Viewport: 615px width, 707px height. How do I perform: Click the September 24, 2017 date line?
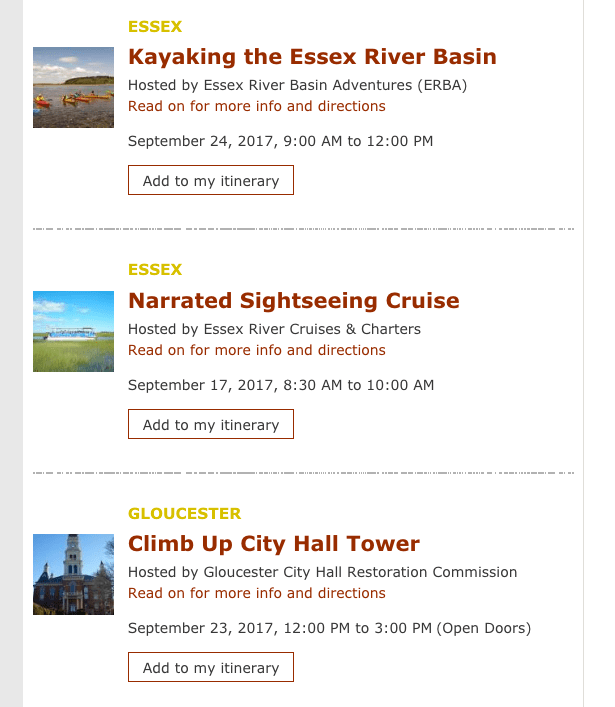coord(280,141)
